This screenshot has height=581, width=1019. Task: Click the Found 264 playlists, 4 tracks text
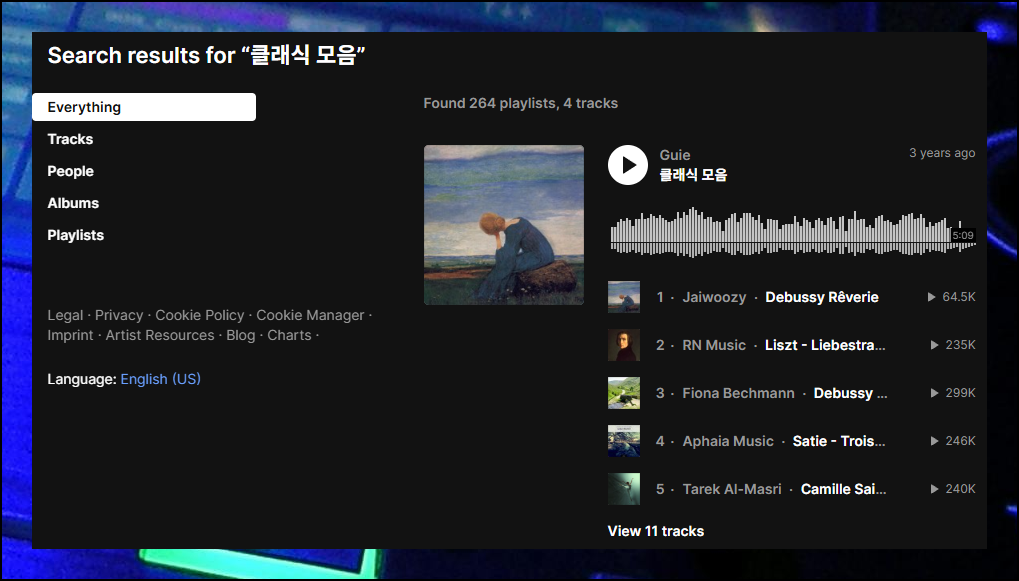[x=521, y=103]
